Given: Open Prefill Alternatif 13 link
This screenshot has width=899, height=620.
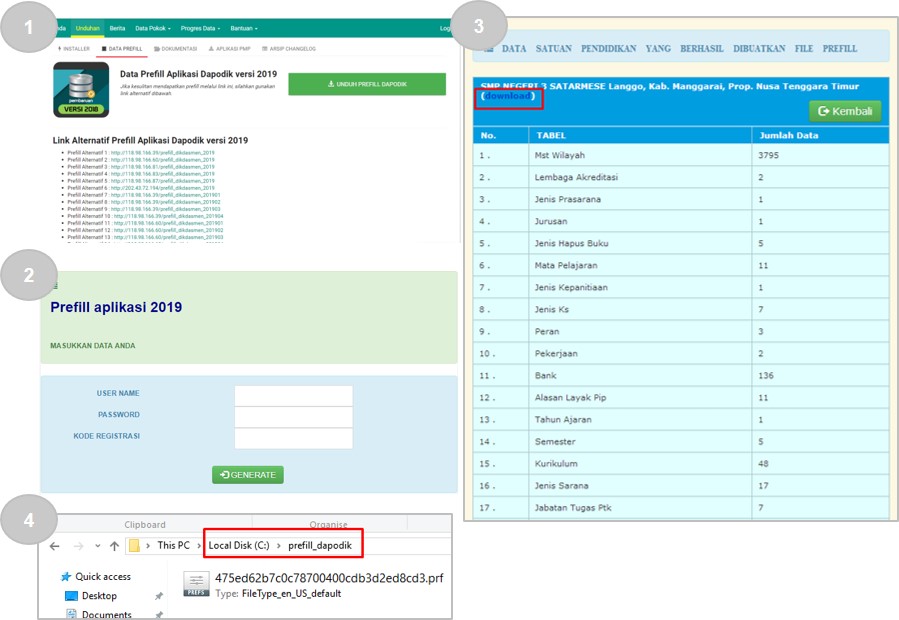Looking at the screenshot, I should click(x=169, y=237).
